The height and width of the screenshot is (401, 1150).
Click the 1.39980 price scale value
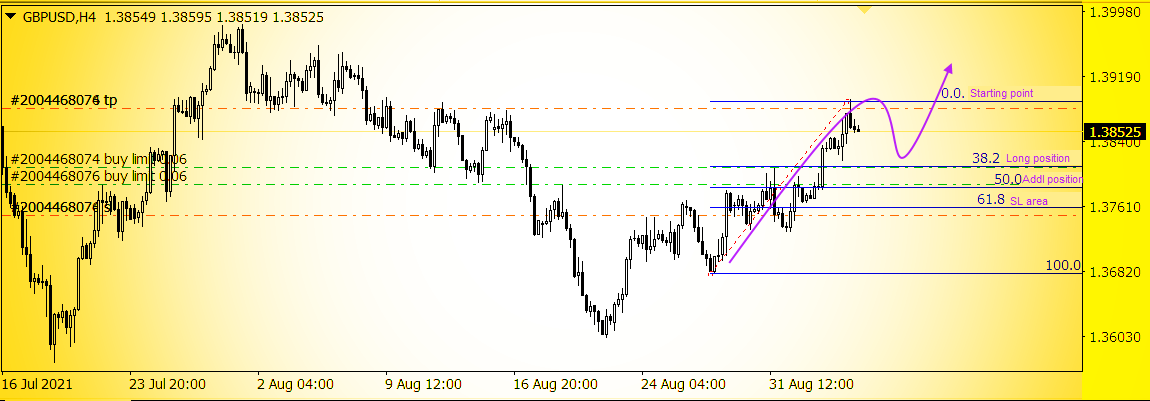point(1115,12)
